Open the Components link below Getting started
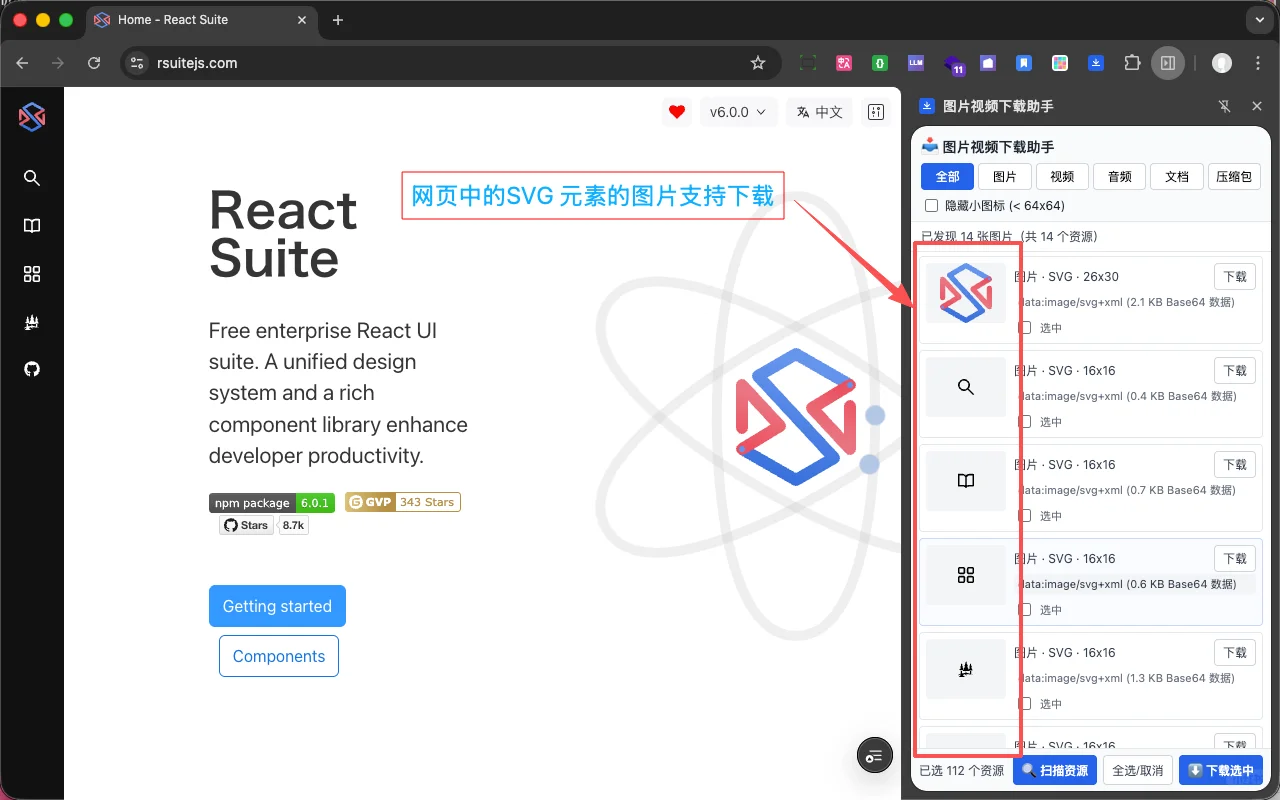 click(278, 656)
